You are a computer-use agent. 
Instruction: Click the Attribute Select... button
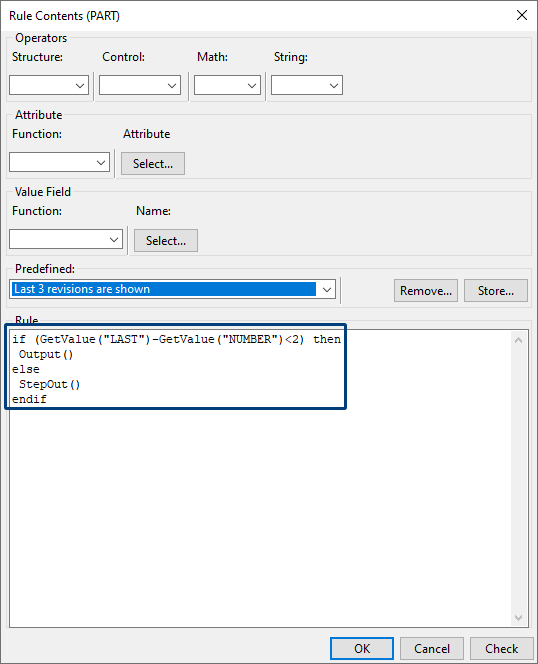pos(153,163)
